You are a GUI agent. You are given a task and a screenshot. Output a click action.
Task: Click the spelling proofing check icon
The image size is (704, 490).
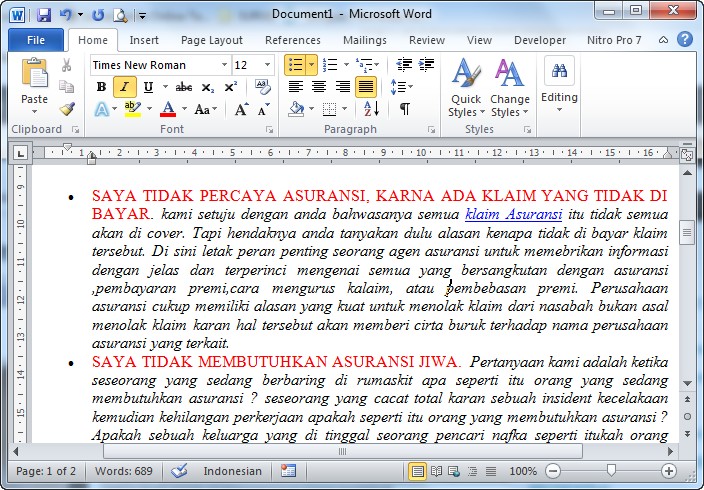point(179,471)
